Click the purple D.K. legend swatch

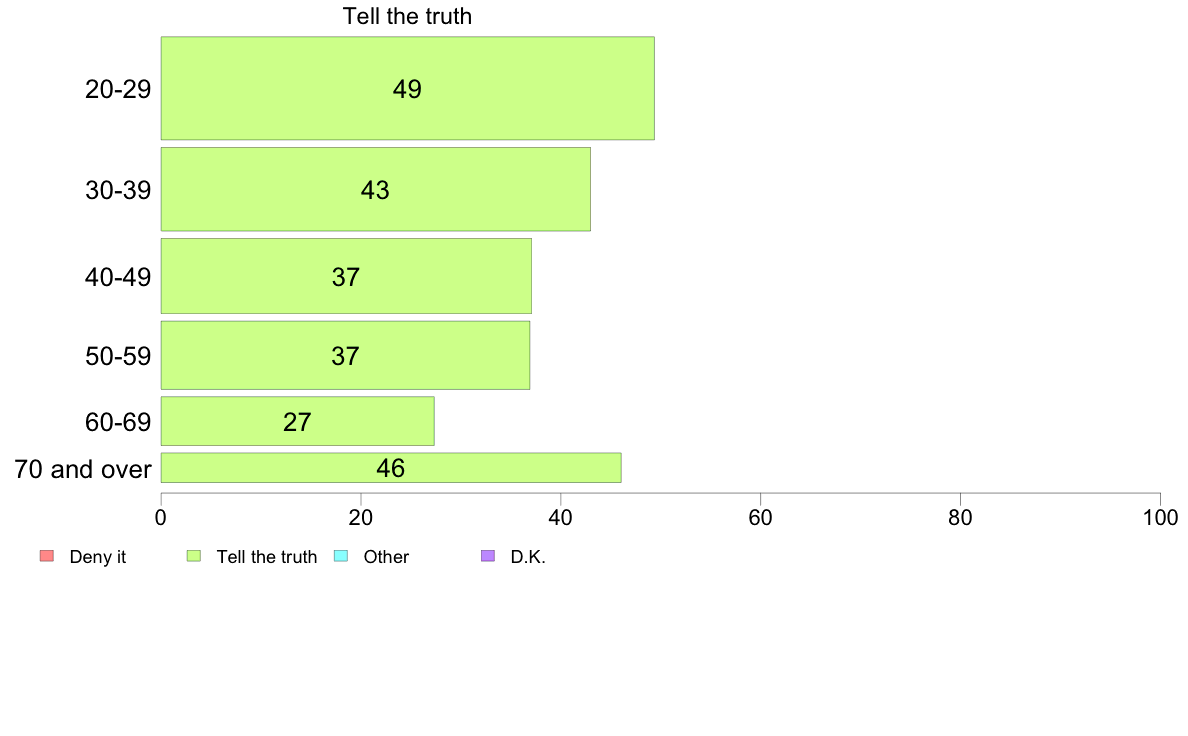click(x=488, y=556)
